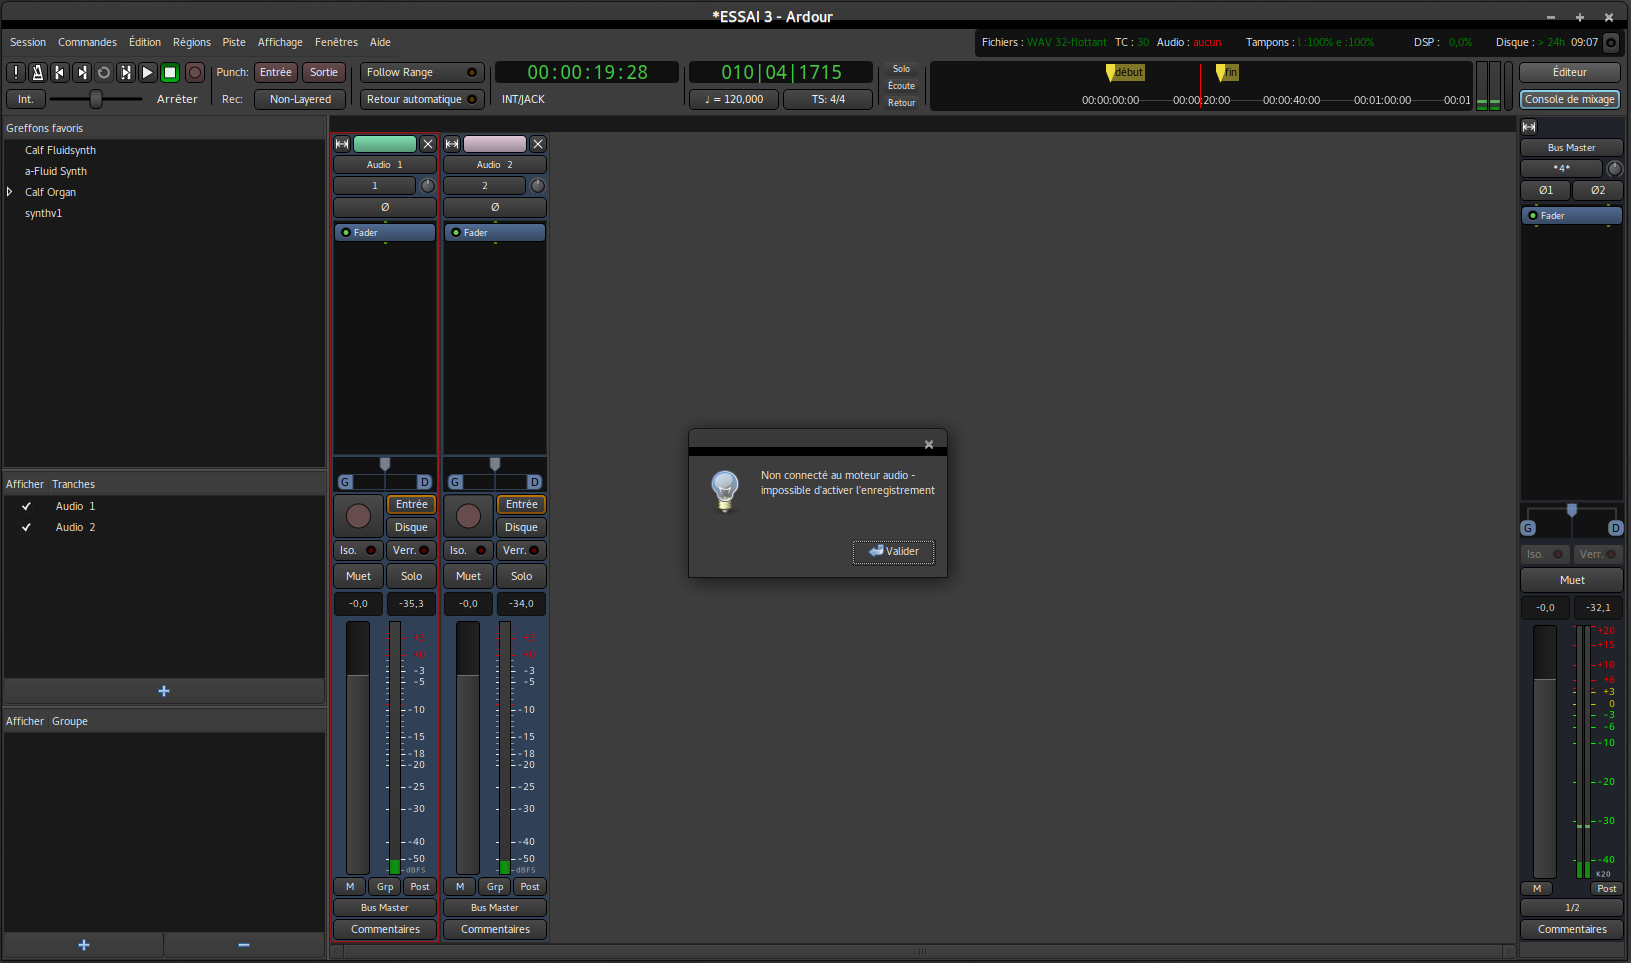1631x963 pixels.
Task: Toggle strip width icon on Bus Master
Action: [1529, 127]
